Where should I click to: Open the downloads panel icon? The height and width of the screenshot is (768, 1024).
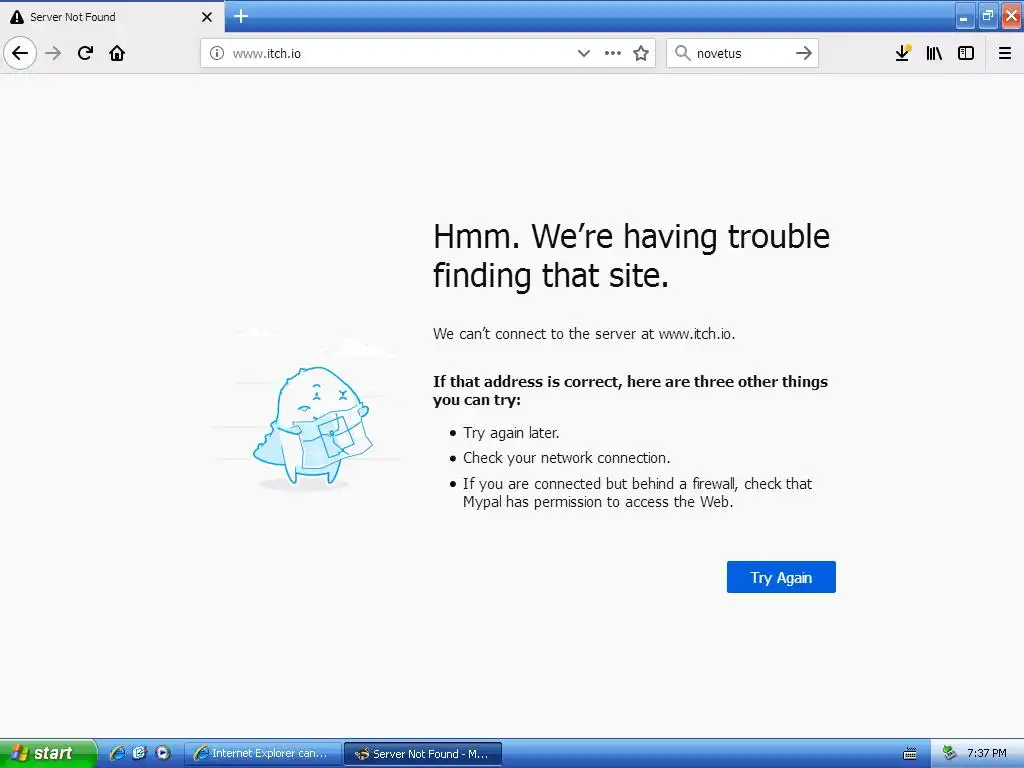click(x=903, y=53)
